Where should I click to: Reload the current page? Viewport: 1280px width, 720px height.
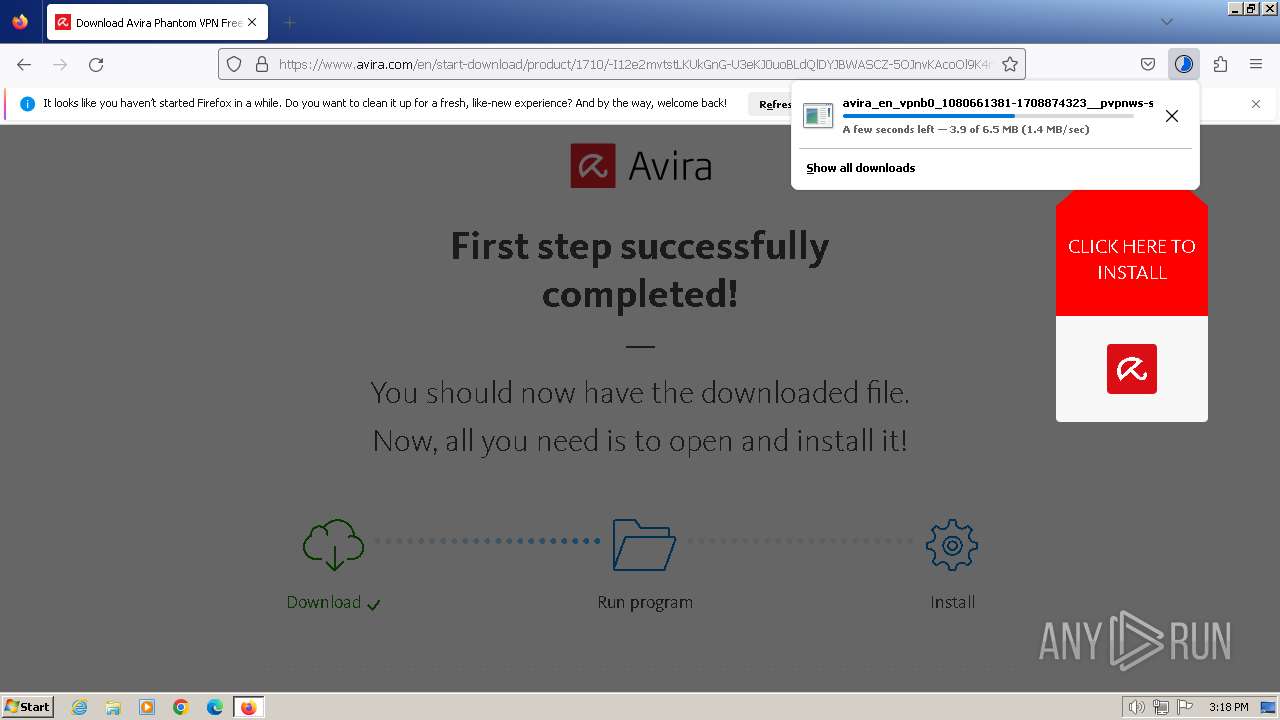[x=96, y=64]
